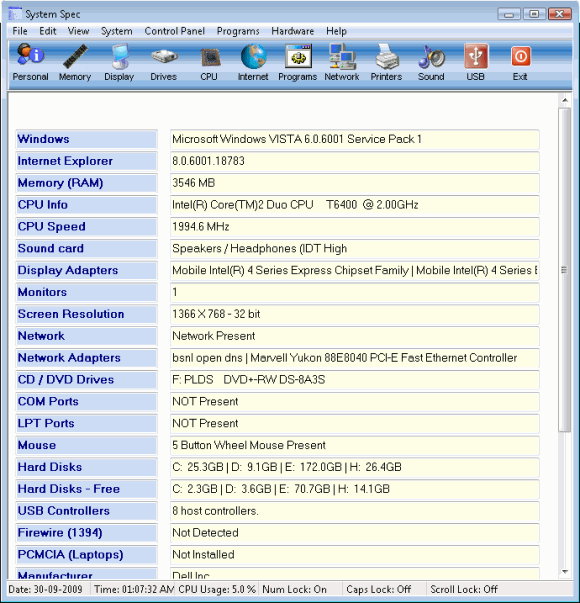The width and height of the screenshot is (580, 603).
Task: Click the Display Adapters label
Action: 87,270
